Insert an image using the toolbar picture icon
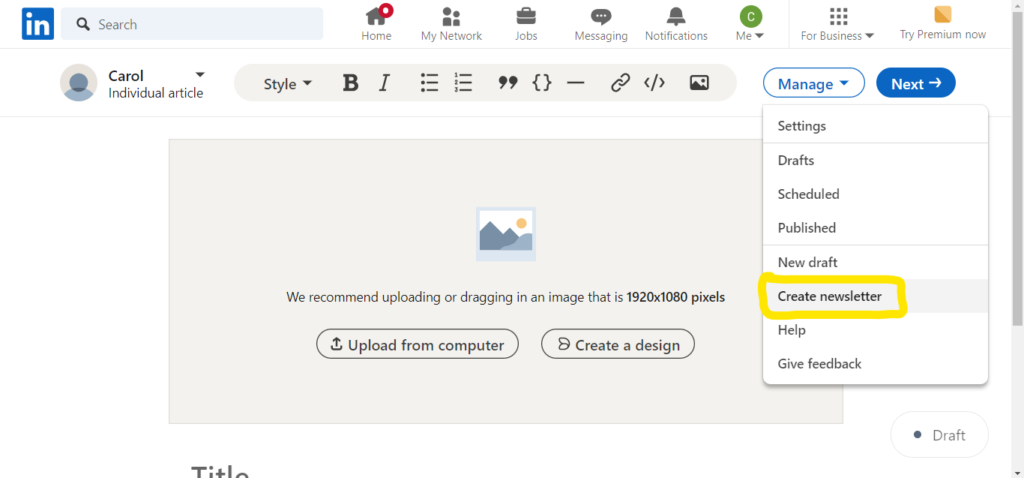The width and height of the screenshot is (1024, 478). [699, 84]
